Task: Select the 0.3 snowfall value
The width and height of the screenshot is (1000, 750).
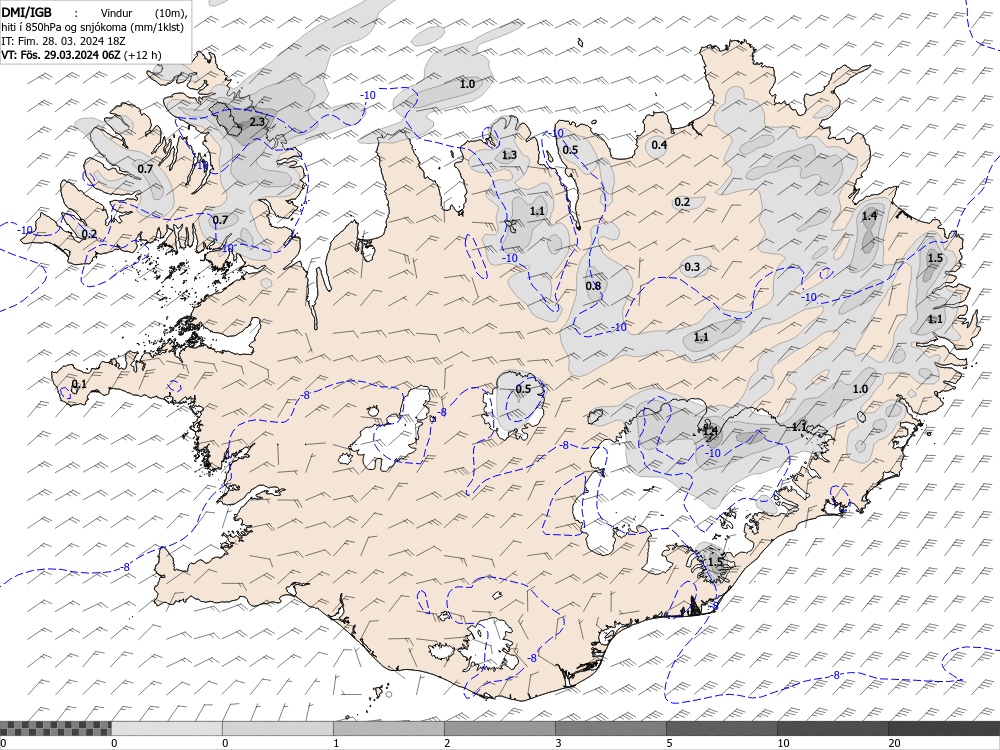Action: click(692, 267)
